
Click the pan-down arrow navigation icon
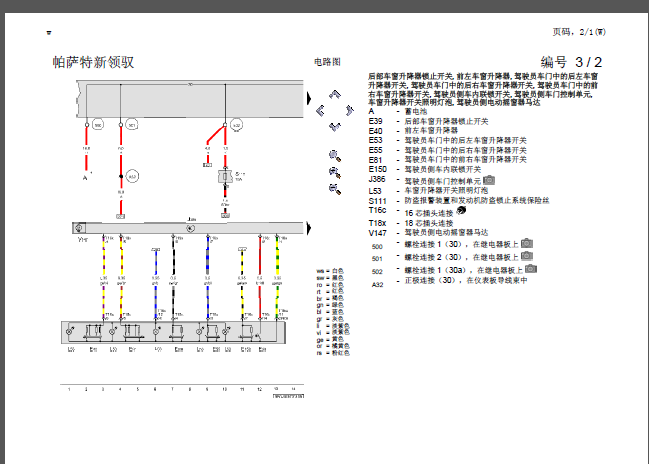pos(335,126)
